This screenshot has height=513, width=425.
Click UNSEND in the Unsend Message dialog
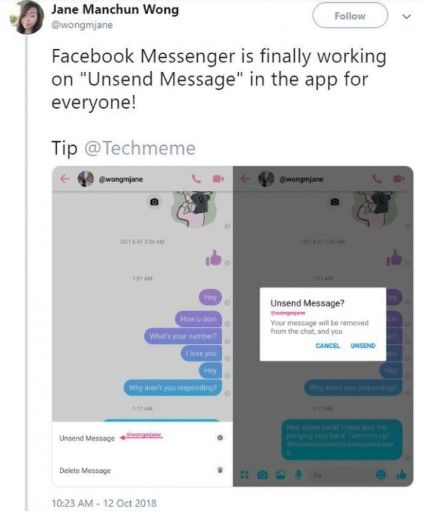click(x=363, y=346)
